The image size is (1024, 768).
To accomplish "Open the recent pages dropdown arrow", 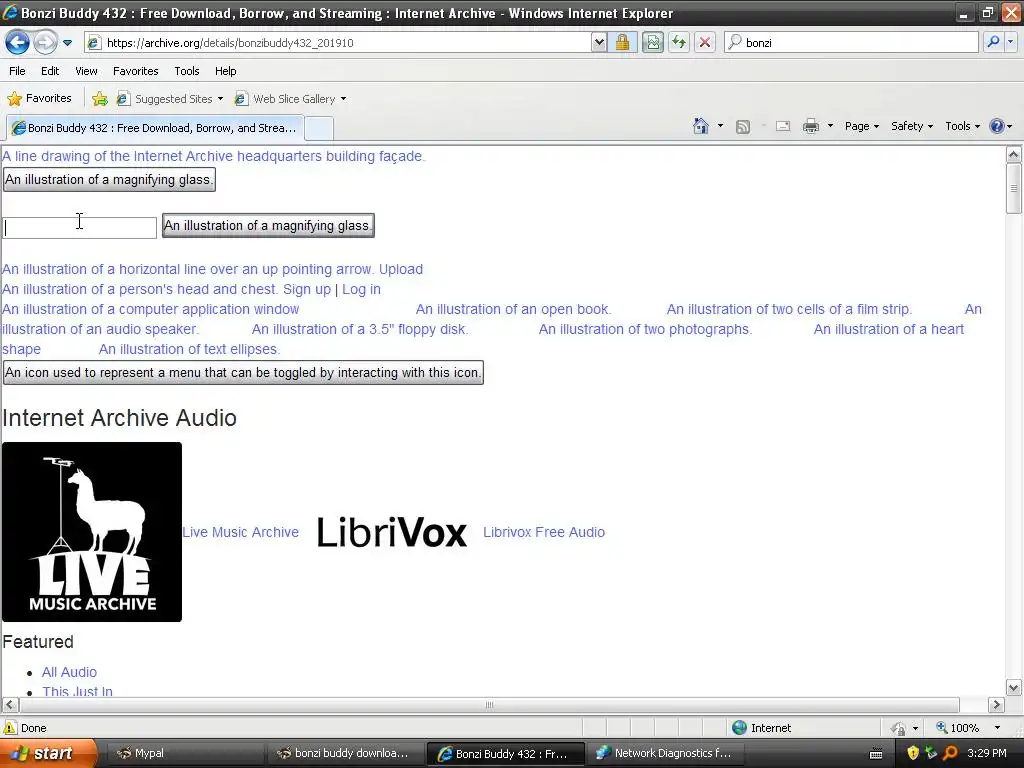I will (67, 43).
